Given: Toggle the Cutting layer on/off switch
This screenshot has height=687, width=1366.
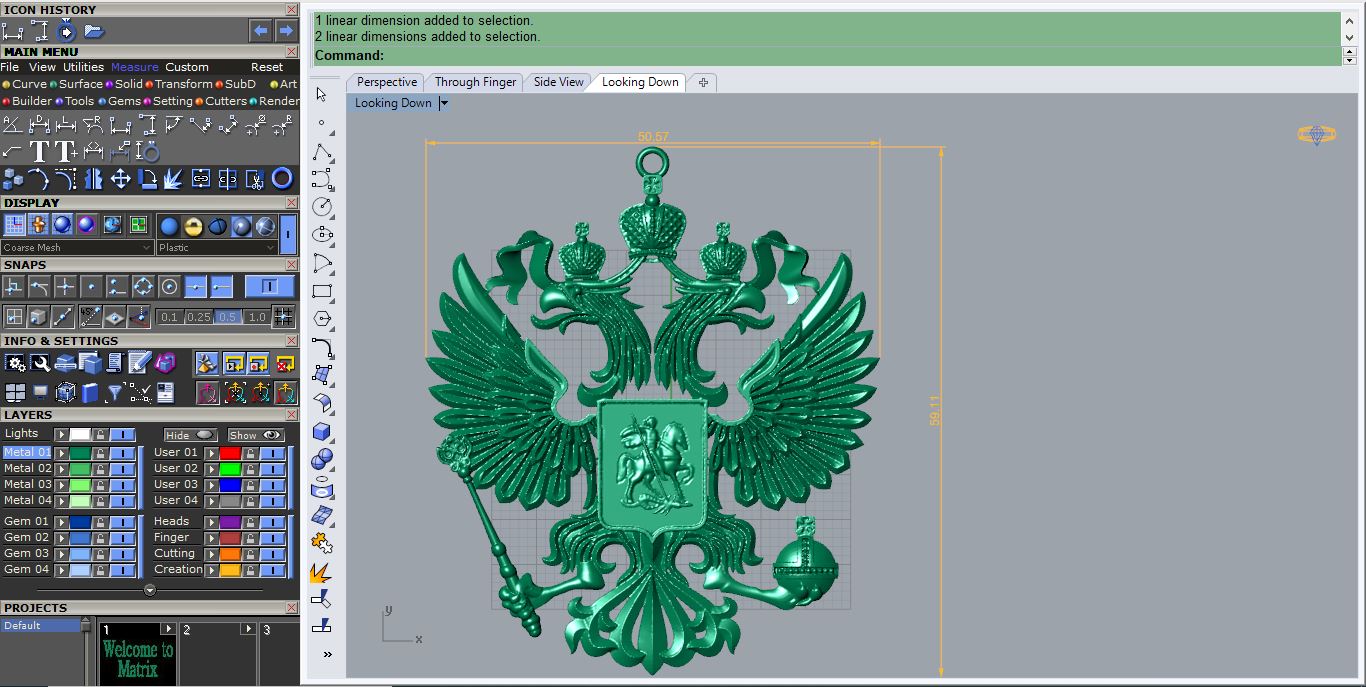Looking at the screenshot, I should (272, 554).
